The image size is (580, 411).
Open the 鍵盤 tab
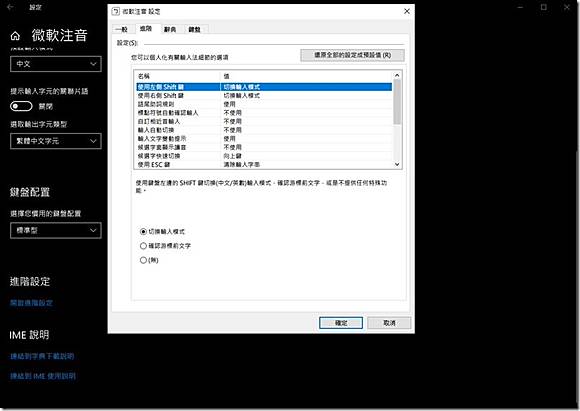tap(195, 29)
